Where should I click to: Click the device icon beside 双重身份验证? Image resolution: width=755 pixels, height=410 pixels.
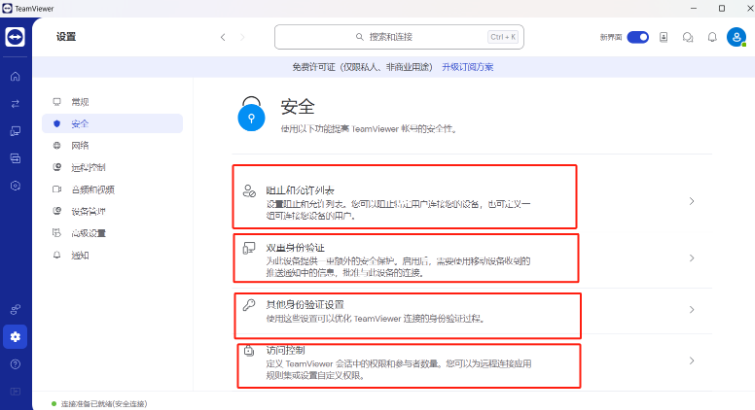click(x=249, y=248)
